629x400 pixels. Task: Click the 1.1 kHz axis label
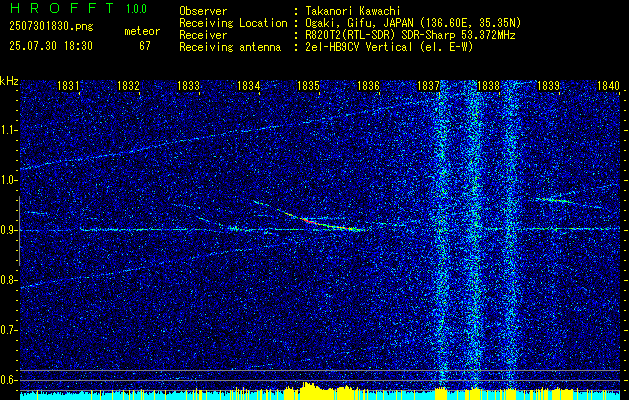(x=8, y=130)
